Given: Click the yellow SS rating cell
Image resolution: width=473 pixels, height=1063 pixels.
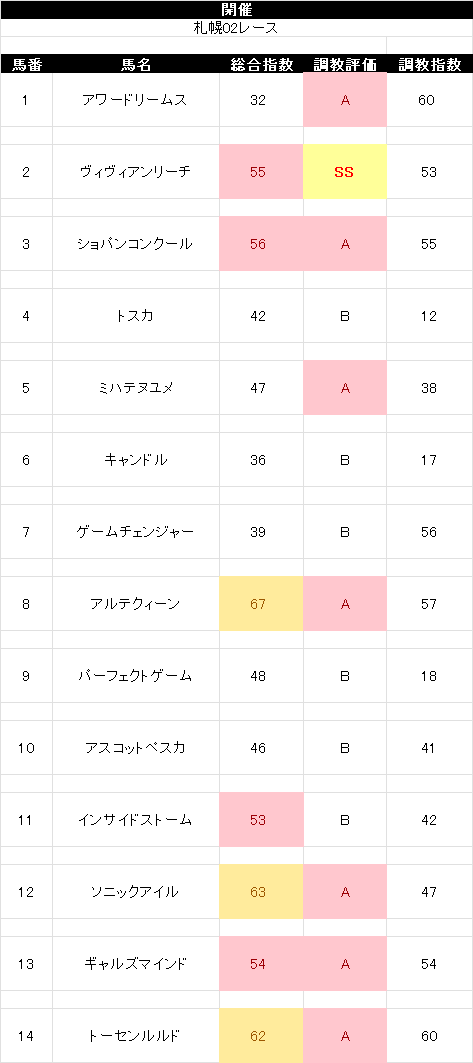Looking at the screenshot, I should tap(345, 172).
